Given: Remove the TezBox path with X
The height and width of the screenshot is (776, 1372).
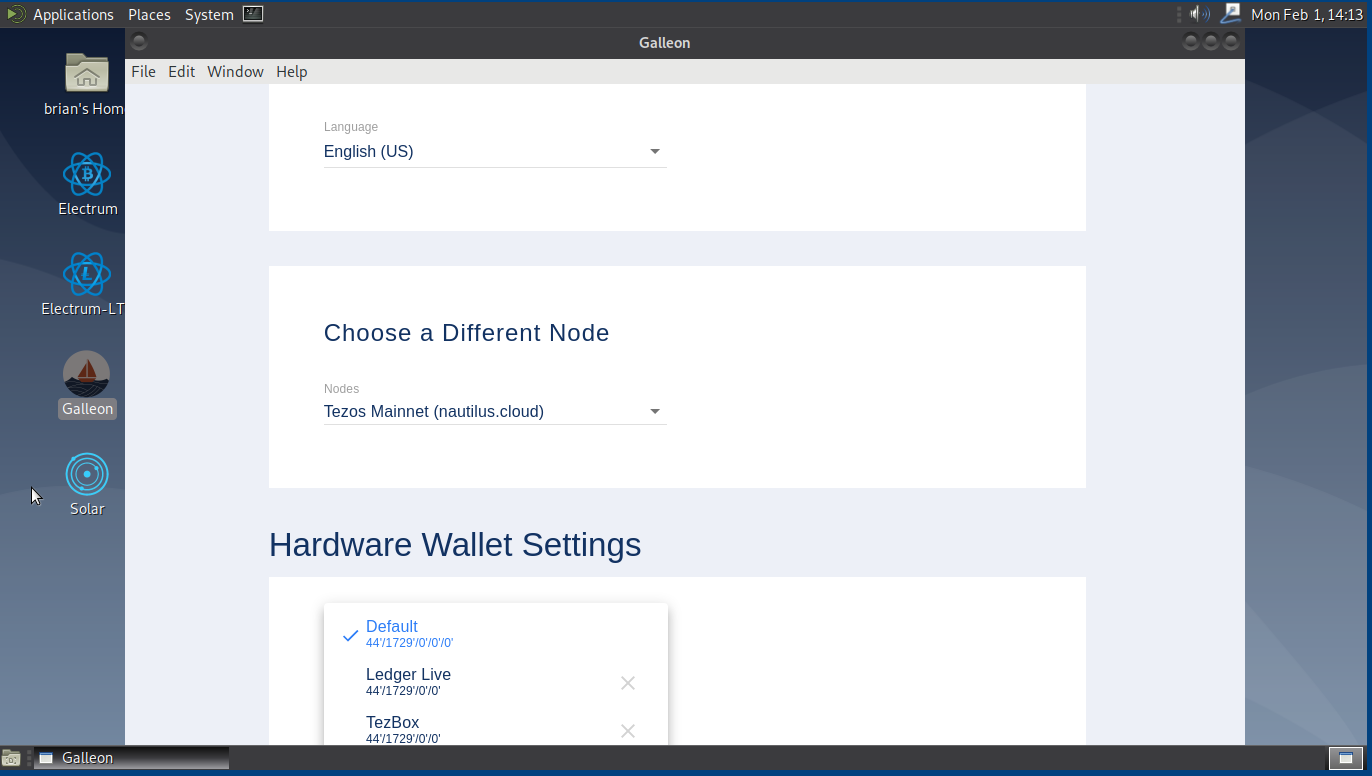Looking at the screenshot, I should 628,731.
